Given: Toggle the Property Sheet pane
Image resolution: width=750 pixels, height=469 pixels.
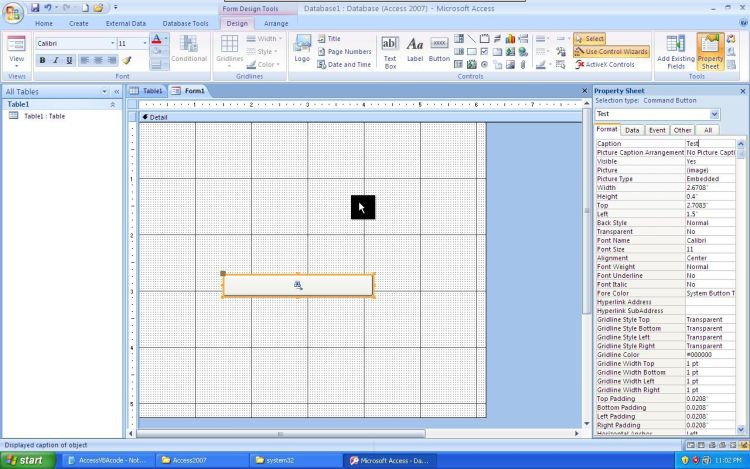Looking at the screenshot, I should pos(710,52).
